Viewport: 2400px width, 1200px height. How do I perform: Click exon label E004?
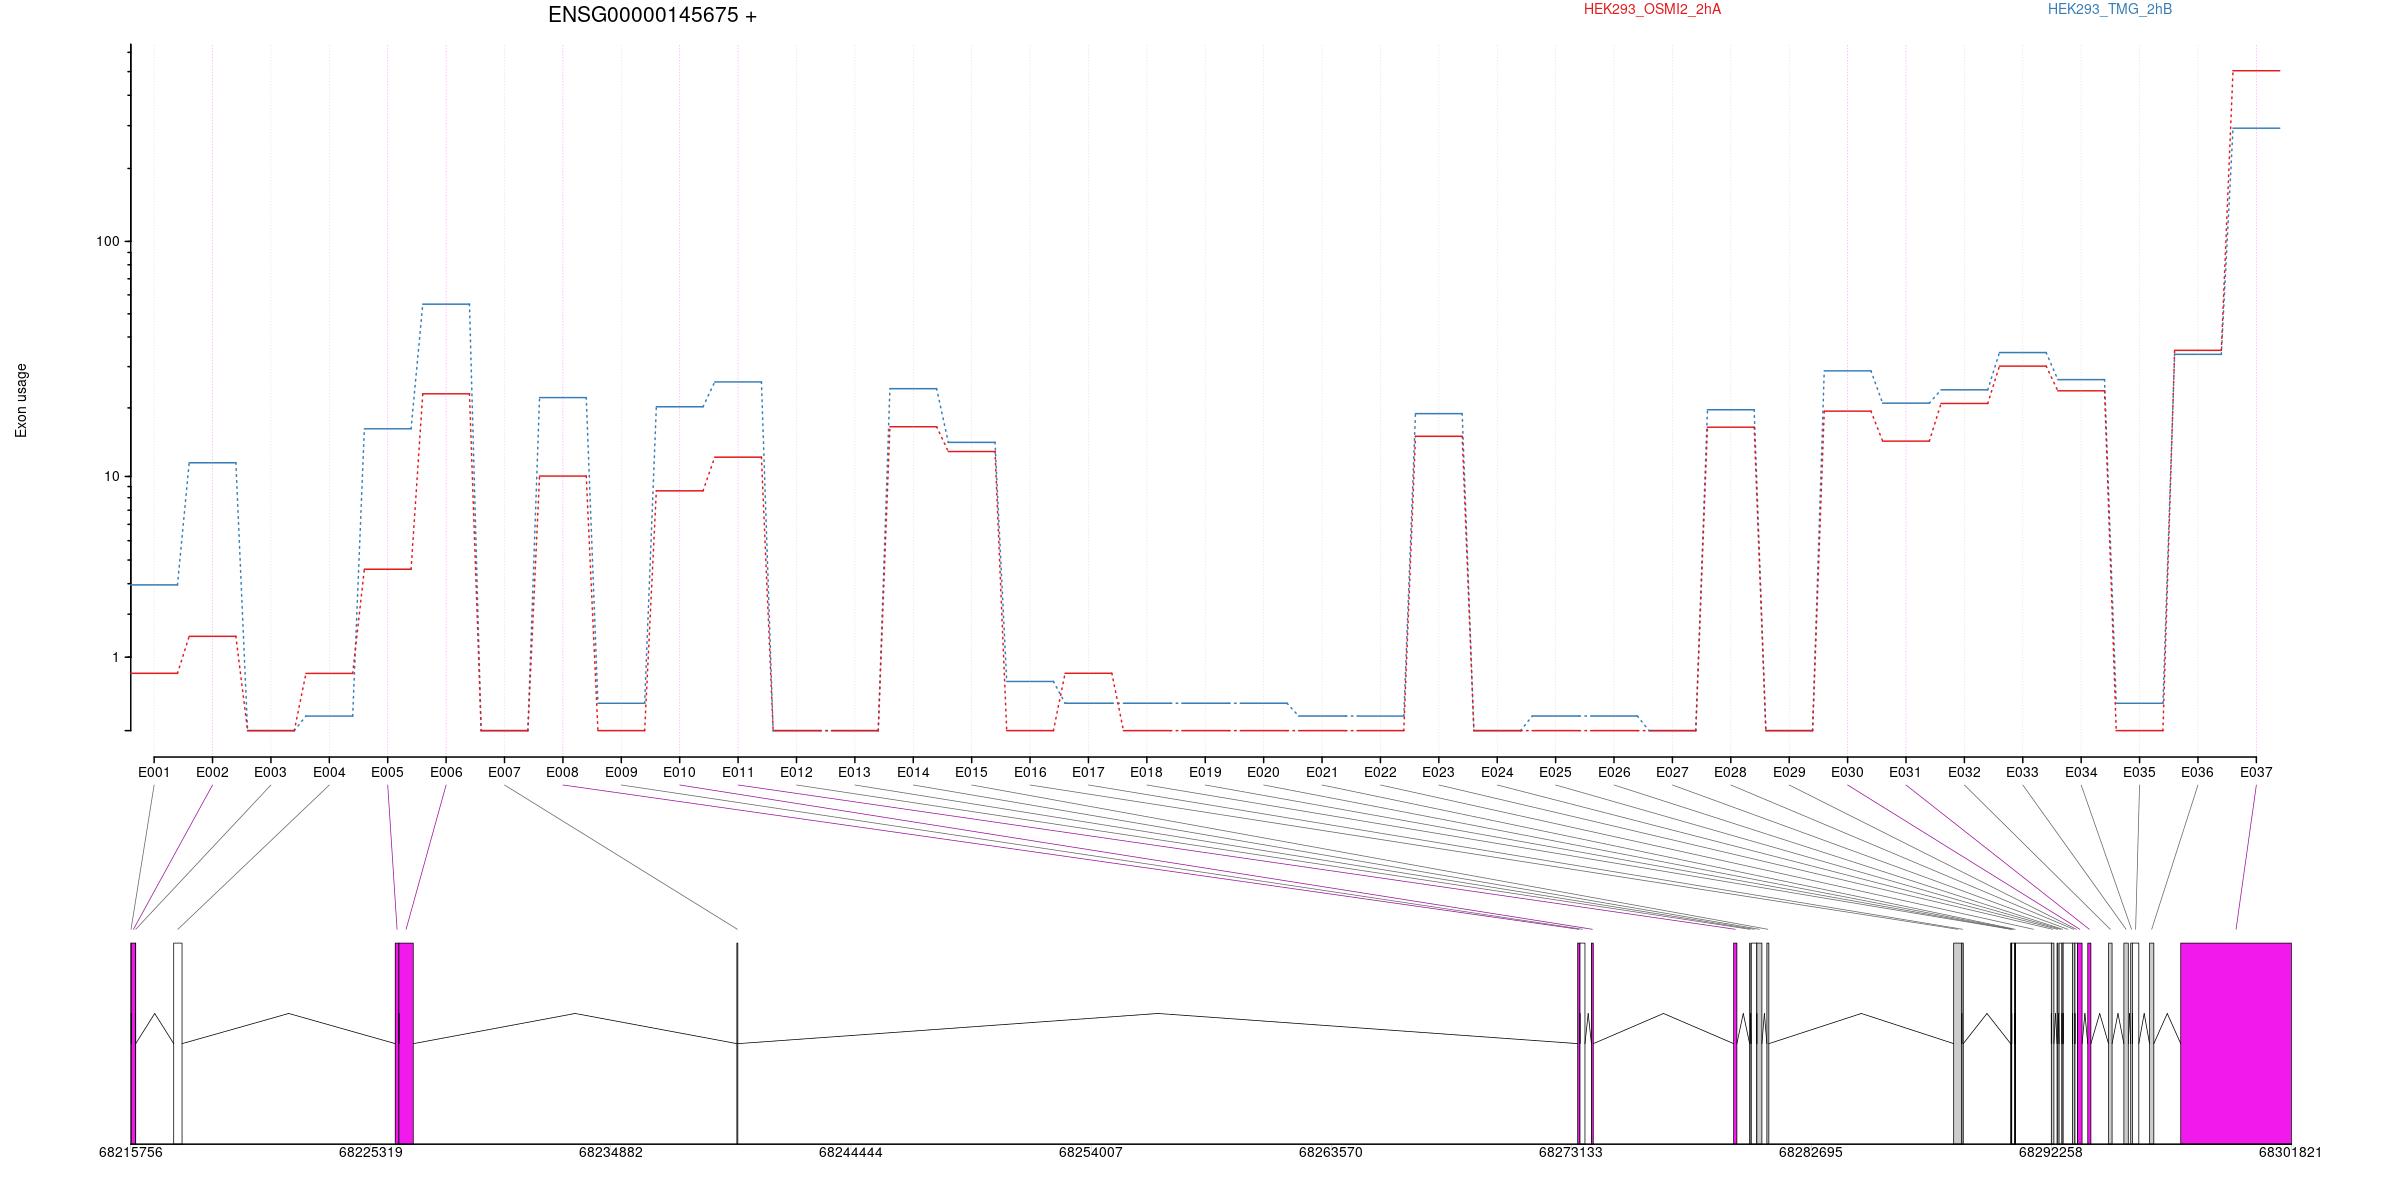(329, 772)
